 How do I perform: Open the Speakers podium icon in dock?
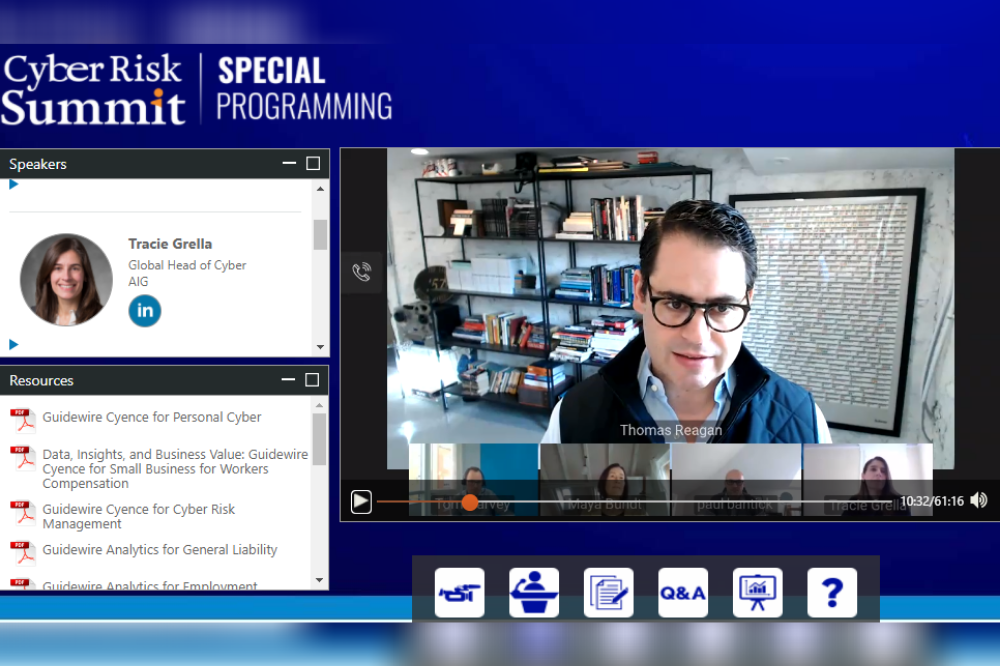click(534, 593)
